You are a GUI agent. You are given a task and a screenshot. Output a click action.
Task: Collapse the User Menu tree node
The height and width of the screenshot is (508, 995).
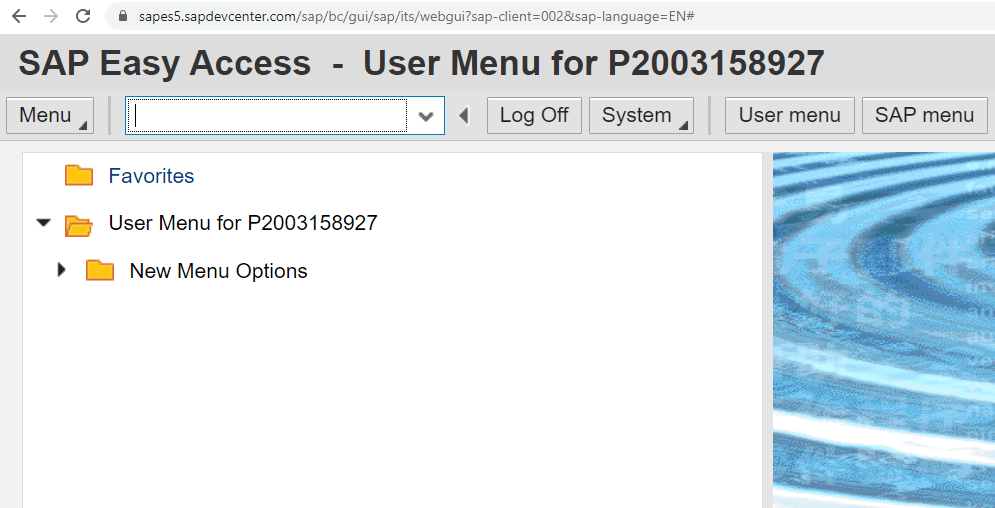(43, 223)
